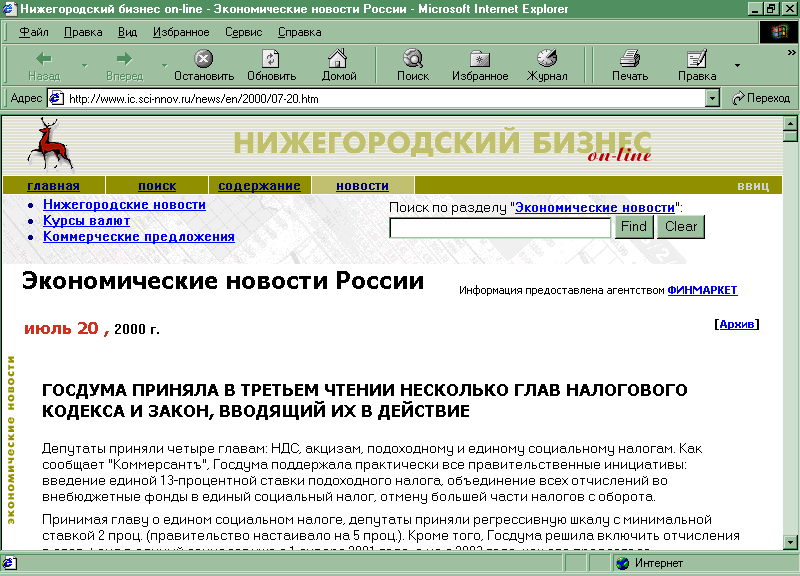Click the vertical scrollbar down arrow
This screenshot has width=800, height=576.
pos(790,540)
